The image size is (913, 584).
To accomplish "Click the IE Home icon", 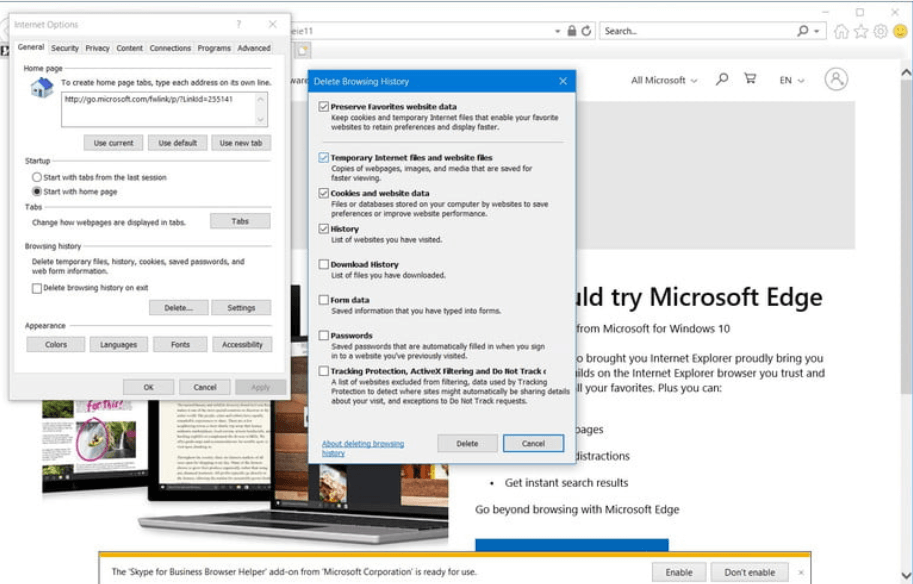I will tap(841, 31).
